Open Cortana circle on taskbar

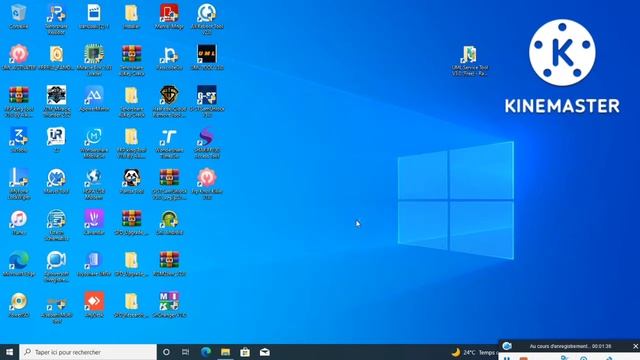tap(166, 352)
